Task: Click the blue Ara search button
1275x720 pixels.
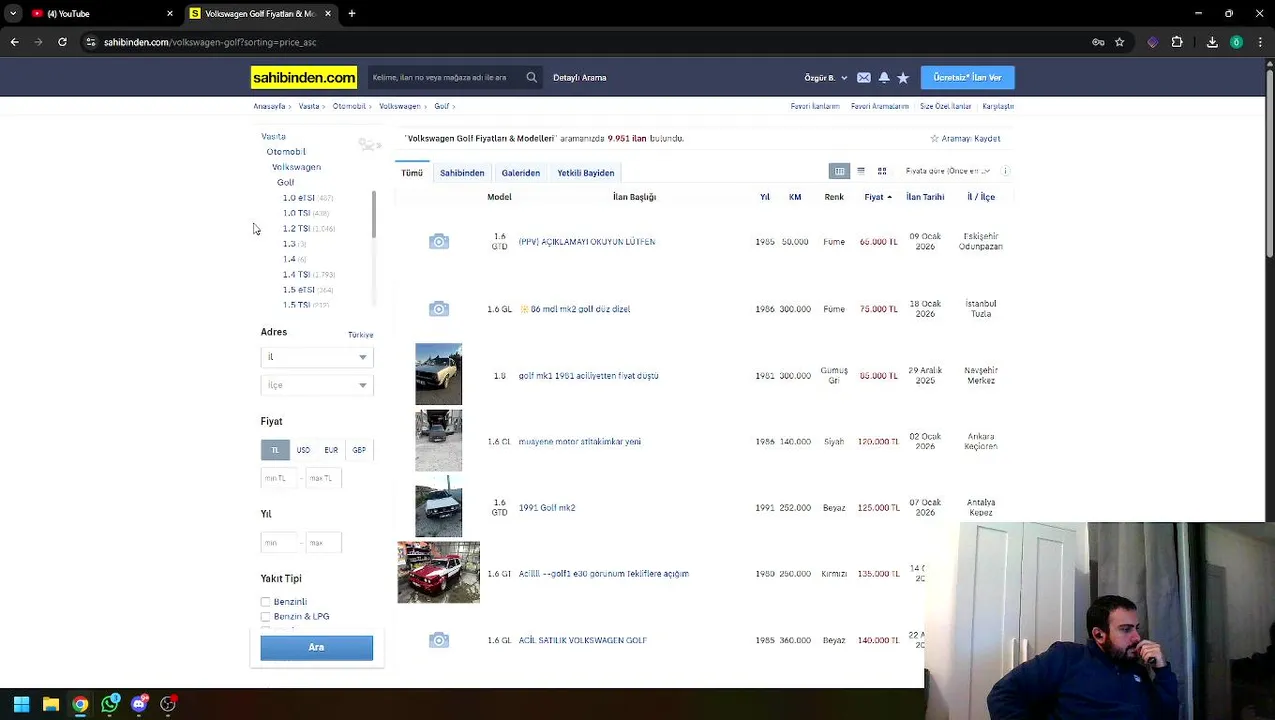Action: pyautogui.click(x=317, y=648)
